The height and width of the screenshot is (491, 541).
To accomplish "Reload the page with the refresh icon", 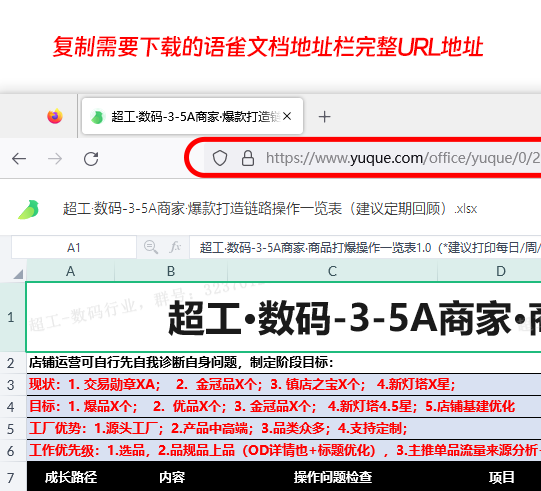I will coord(91,159).
